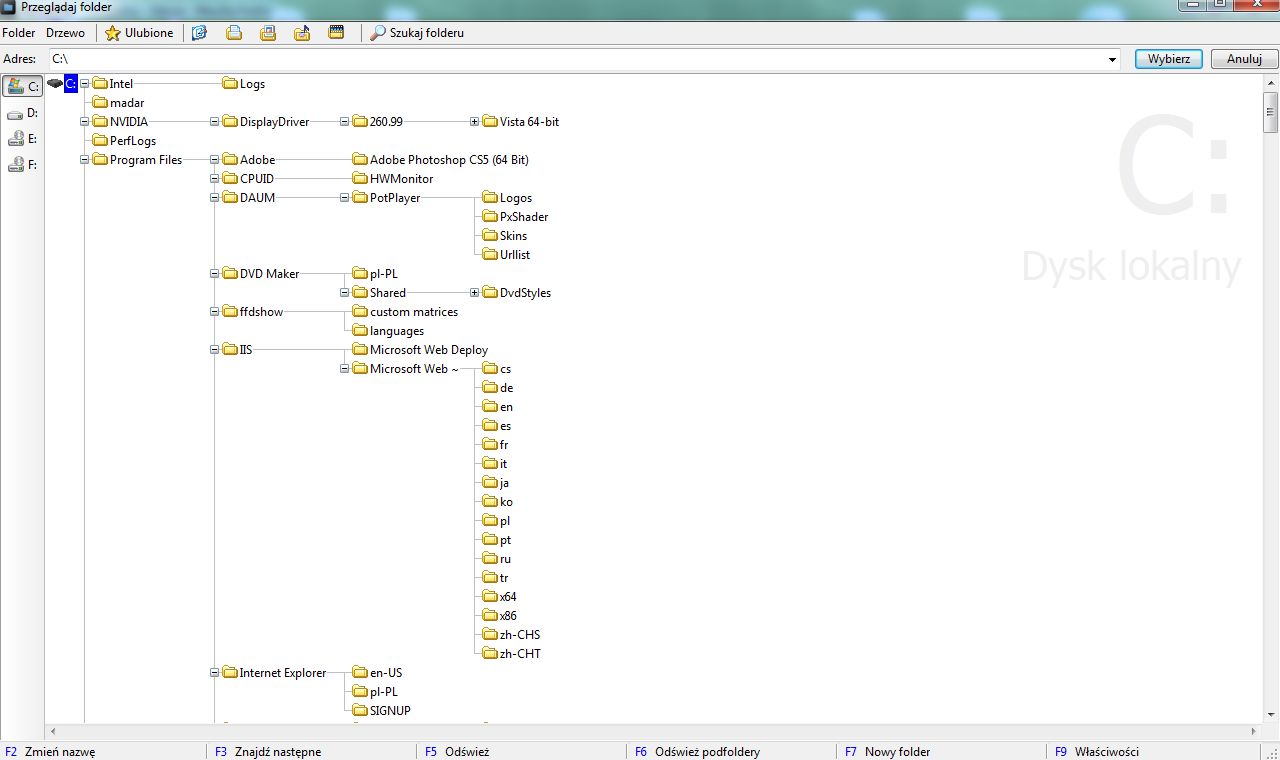
Task: Click F5 Odśwież refresh command
Action: tap(457, 752)
